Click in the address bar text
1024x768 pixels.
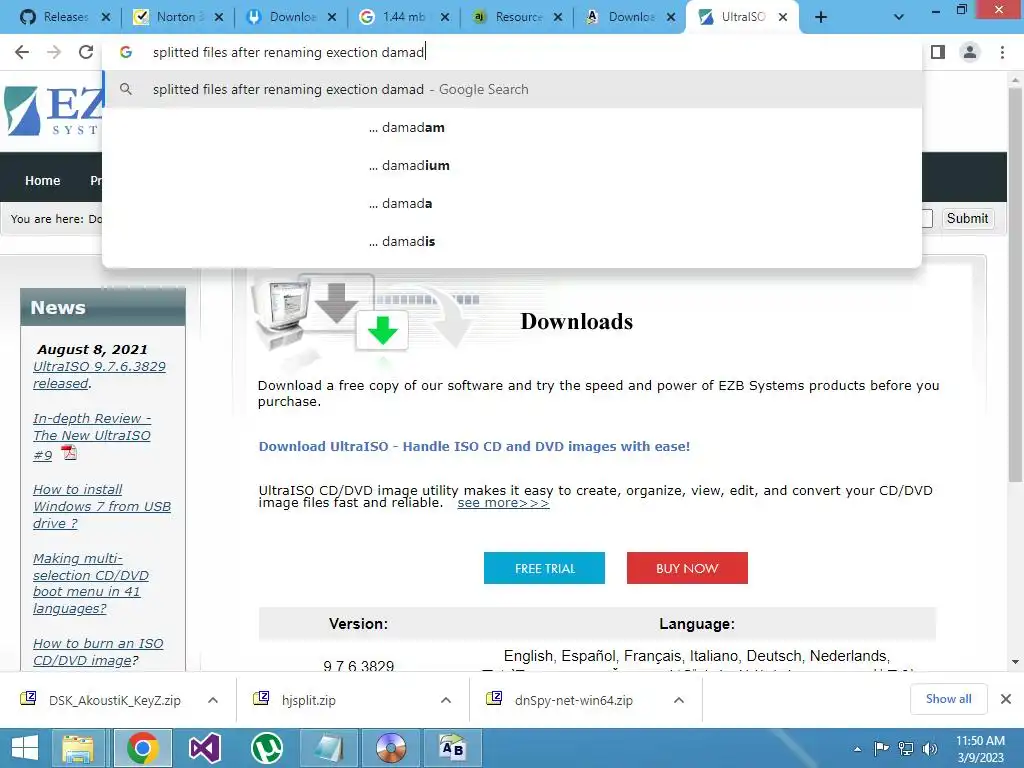[x=289, y=52]
